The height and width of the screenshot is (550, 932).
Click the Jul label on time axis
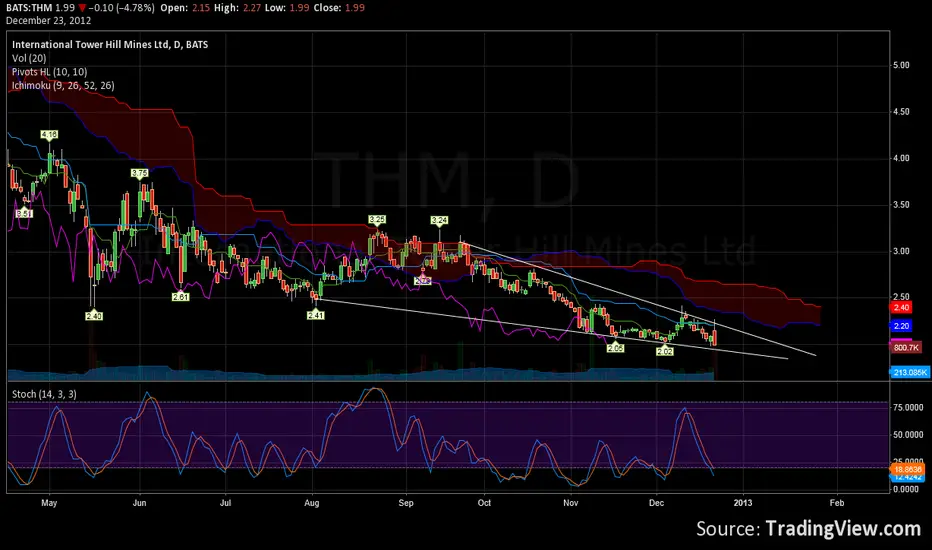[225, 503]
